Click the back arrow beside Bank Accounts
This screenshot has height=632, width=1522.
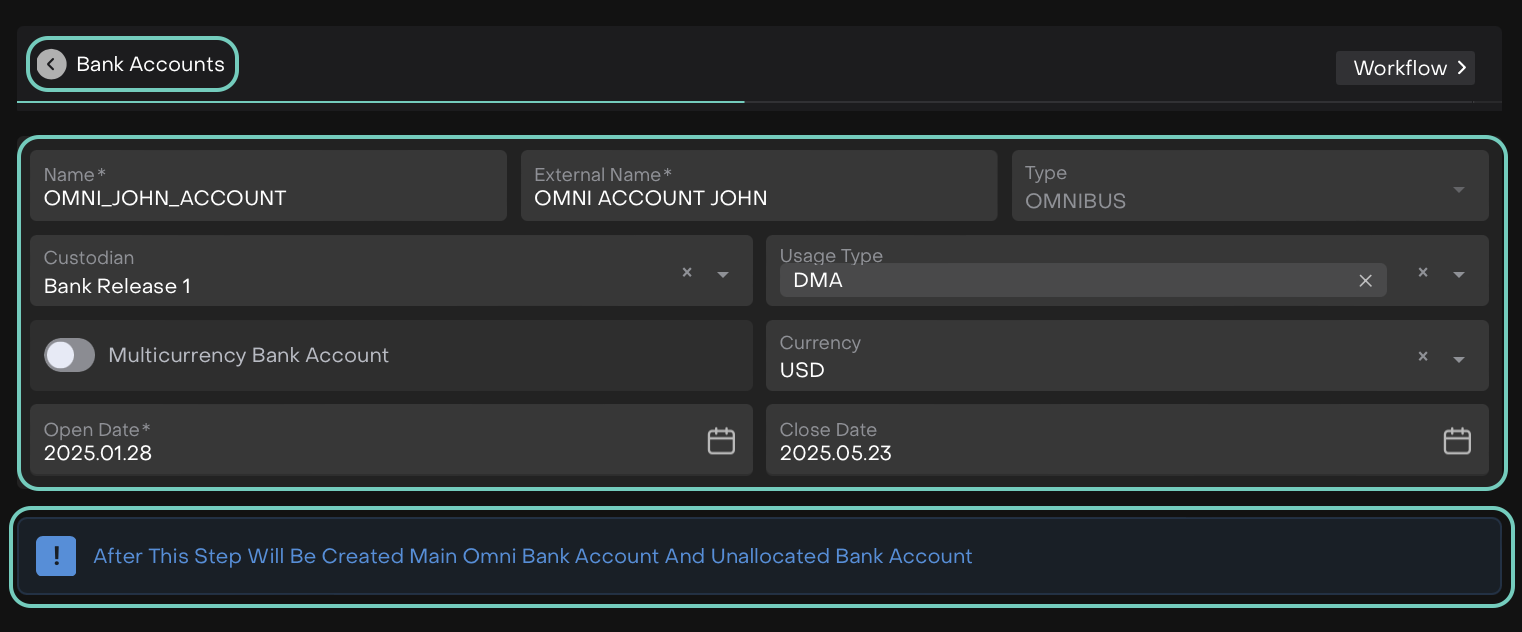[x=51, y=64]
